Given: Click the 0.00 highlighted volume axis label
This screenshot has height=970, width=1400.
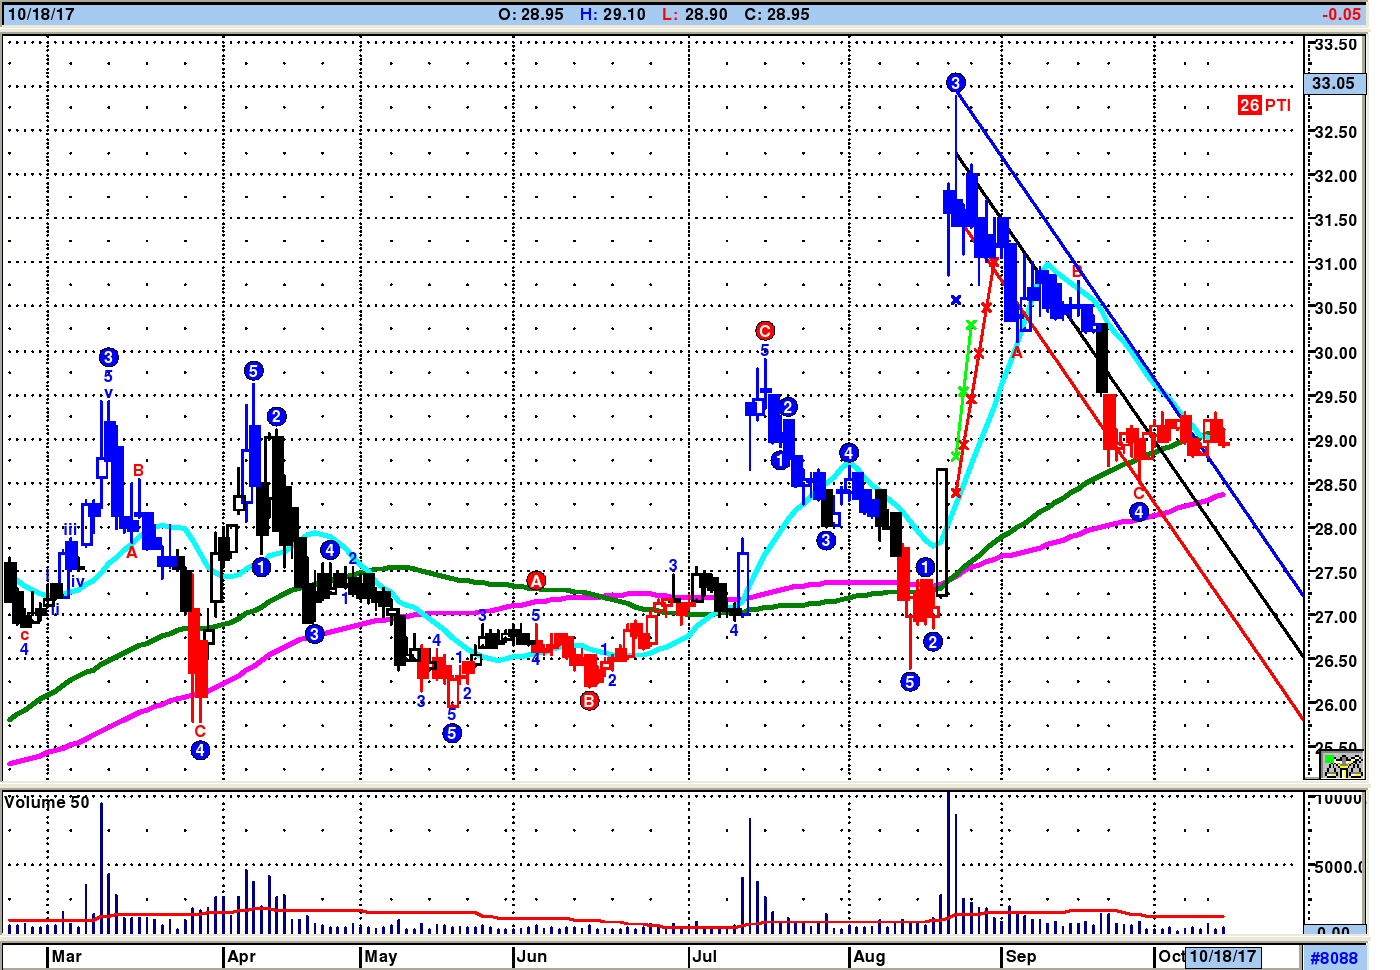Looking at the screenshot, I should click(1334, 931).
